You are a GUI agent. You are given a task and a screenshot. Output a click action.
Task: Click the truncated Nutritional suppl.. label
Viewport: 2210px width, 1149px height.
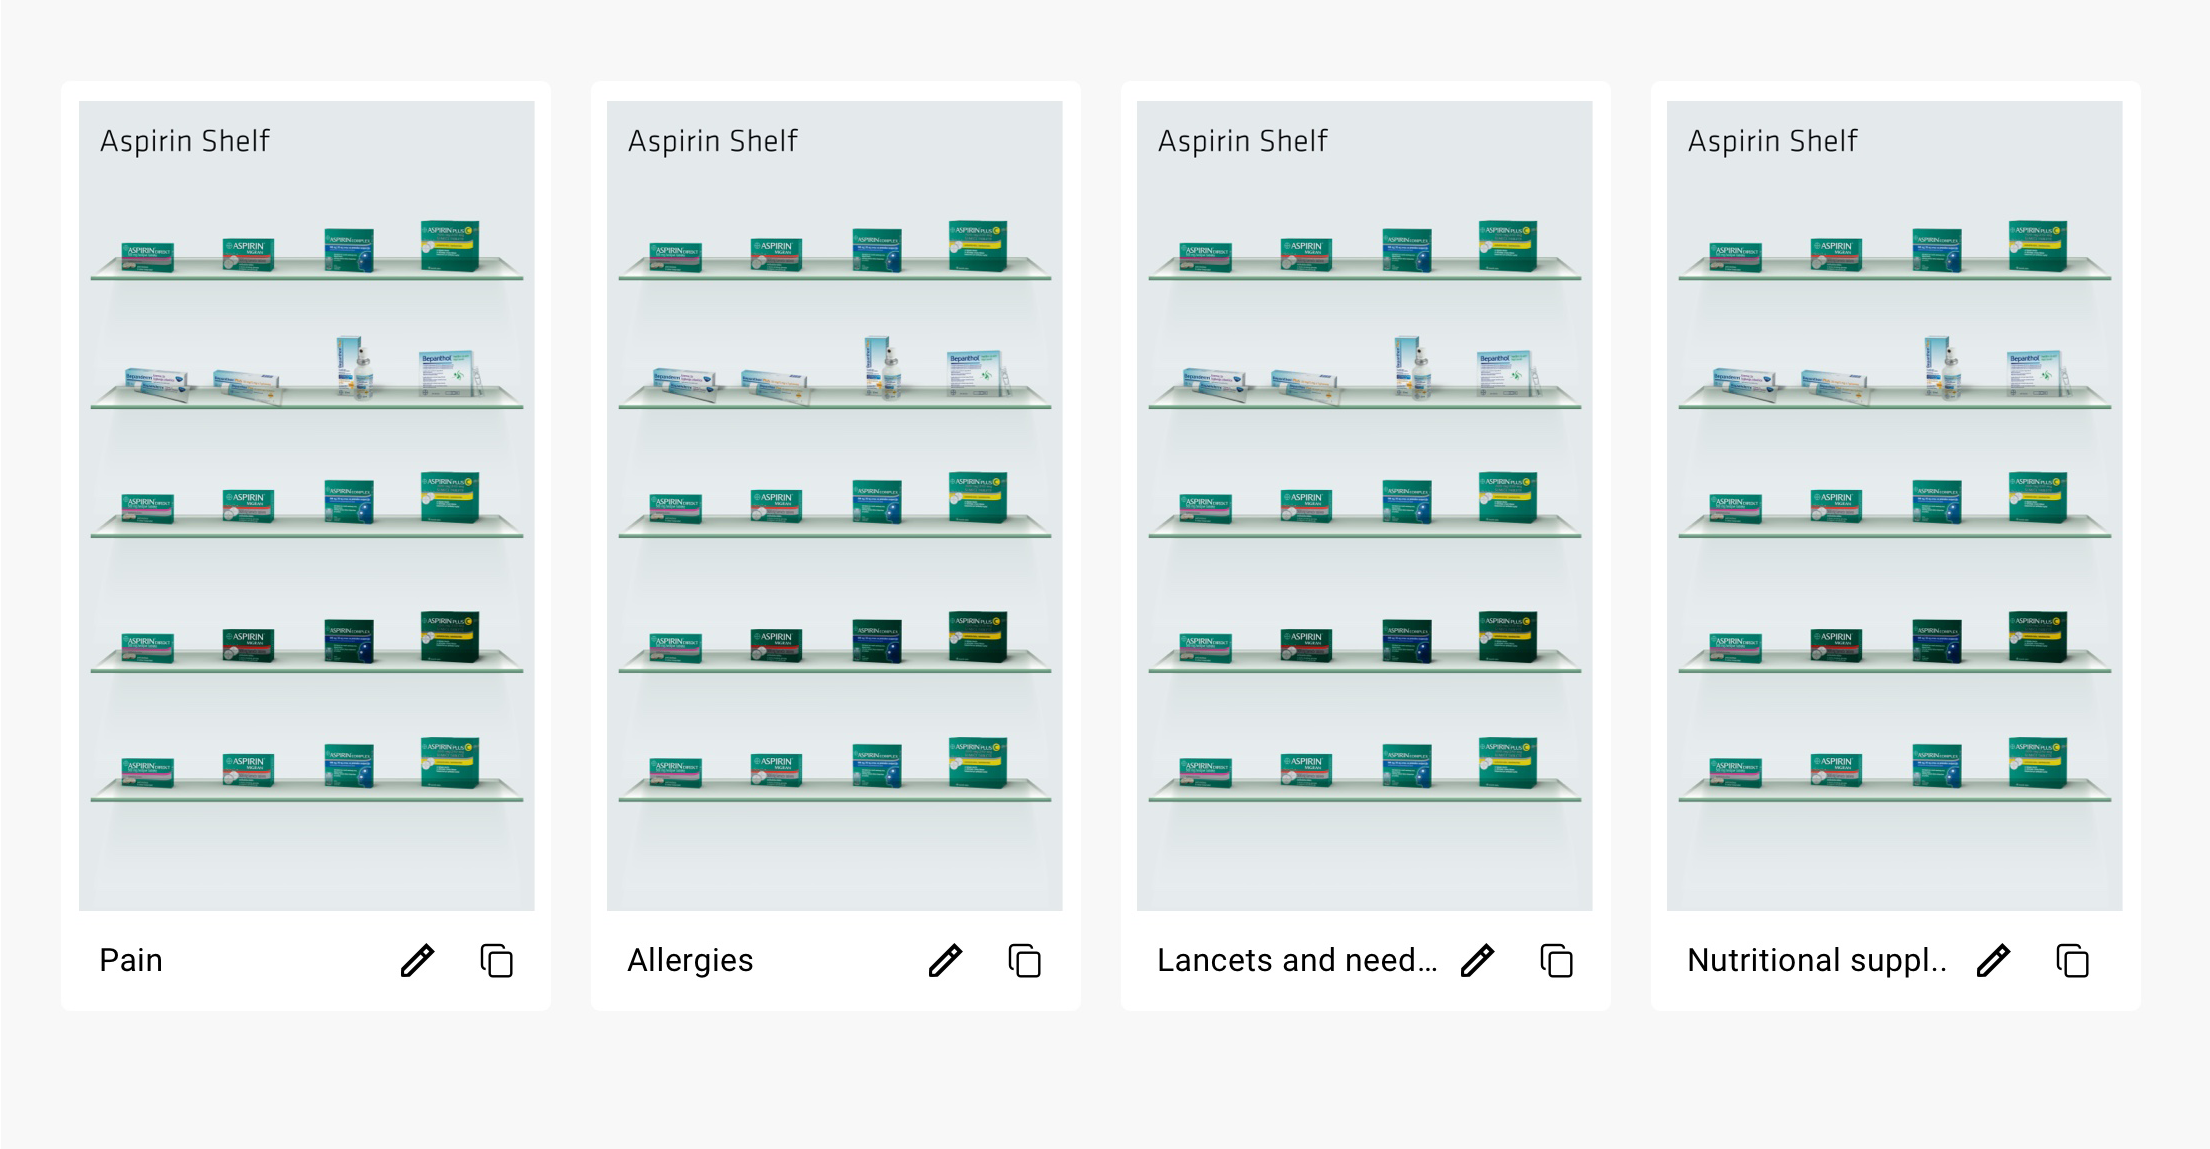tap(1817, 960)
